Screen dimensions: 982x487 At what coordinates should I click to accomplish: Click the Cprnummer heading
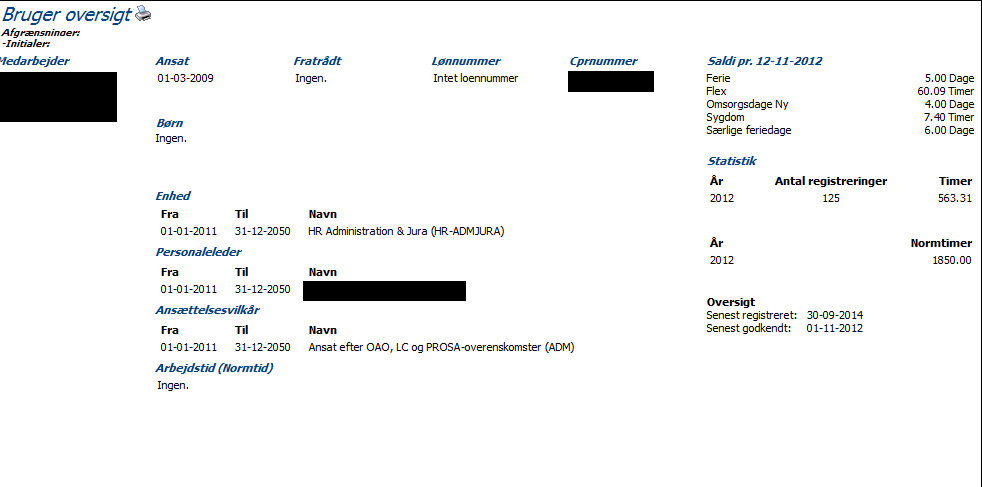pyautogui.click(x=603, y=61)
